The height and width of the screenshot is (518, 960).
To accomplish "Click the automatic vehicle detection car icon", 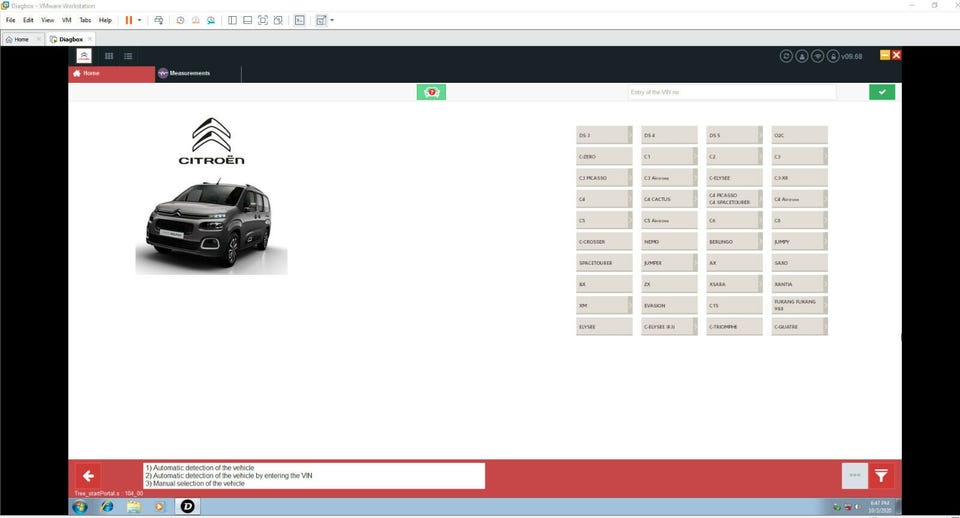I will tap(431, 92).
